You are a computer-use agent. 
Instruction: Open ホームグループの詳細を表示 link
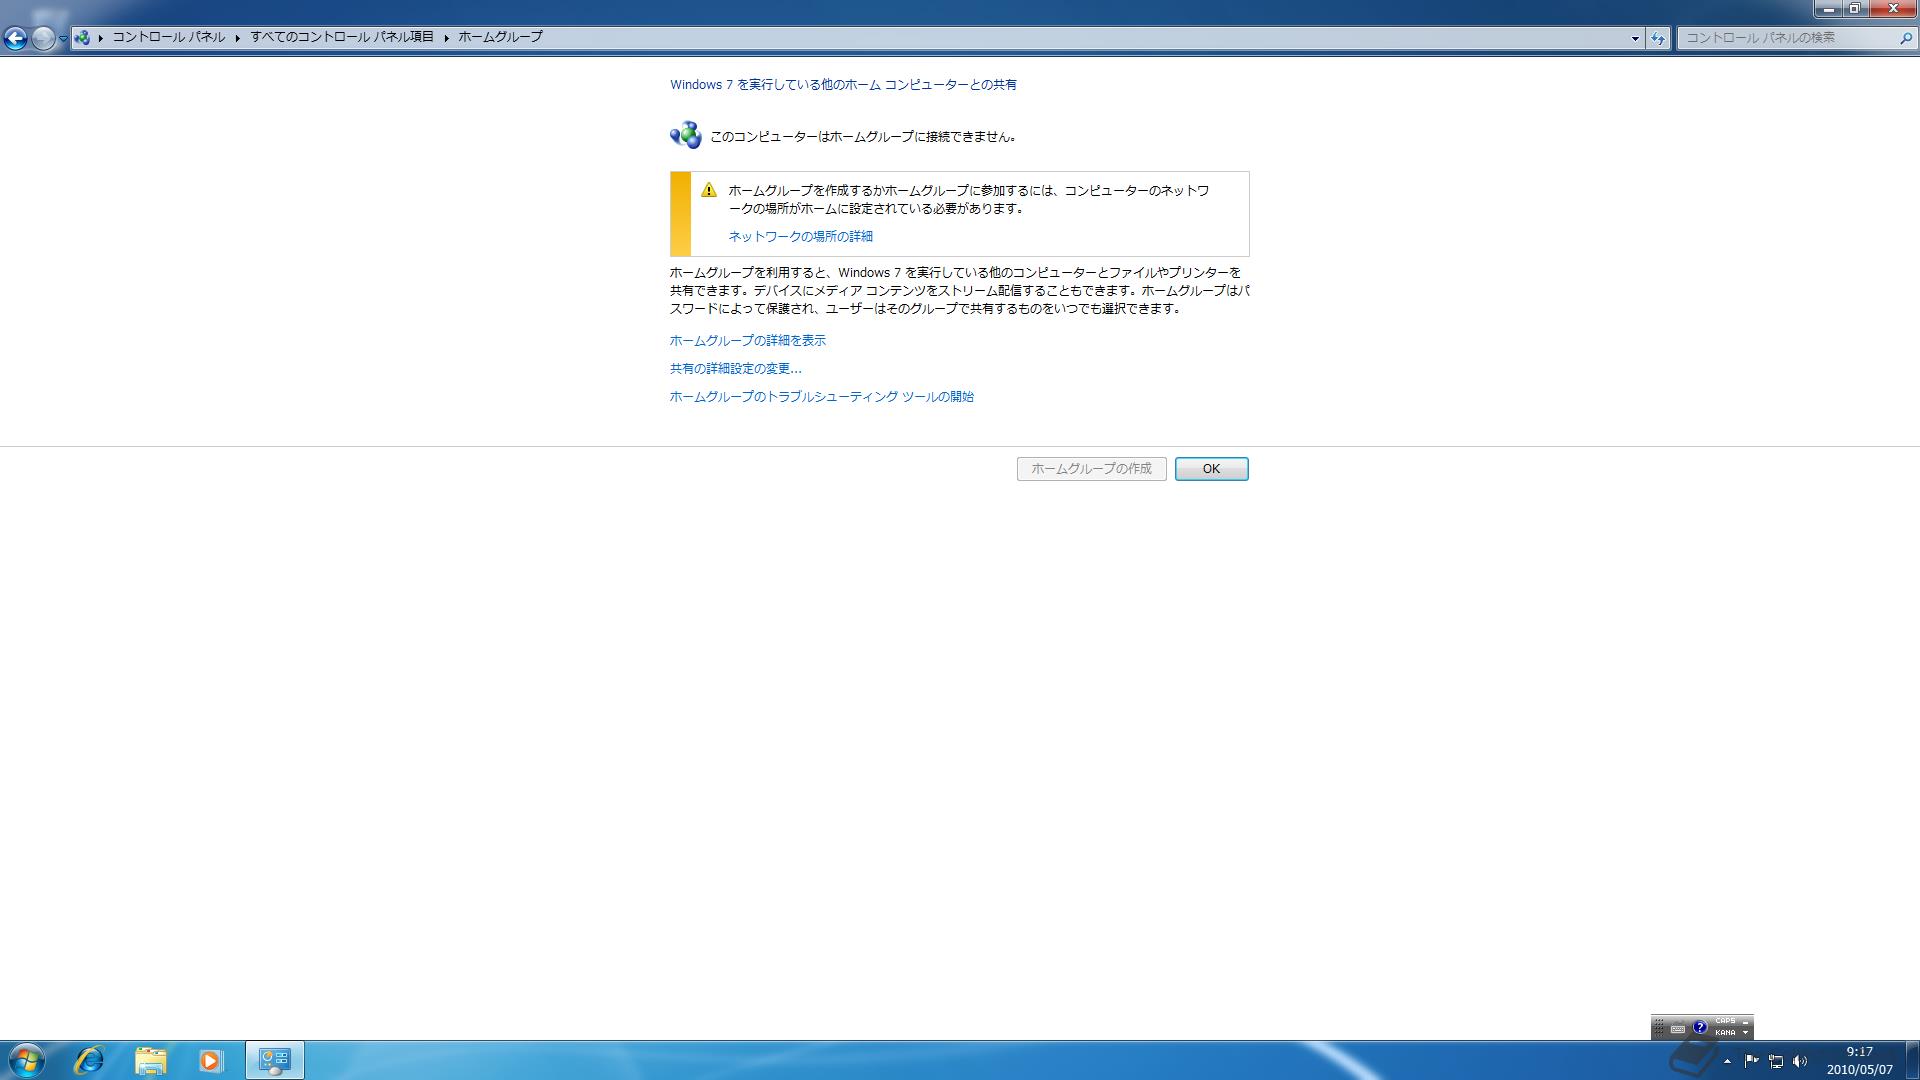(747, 341)
